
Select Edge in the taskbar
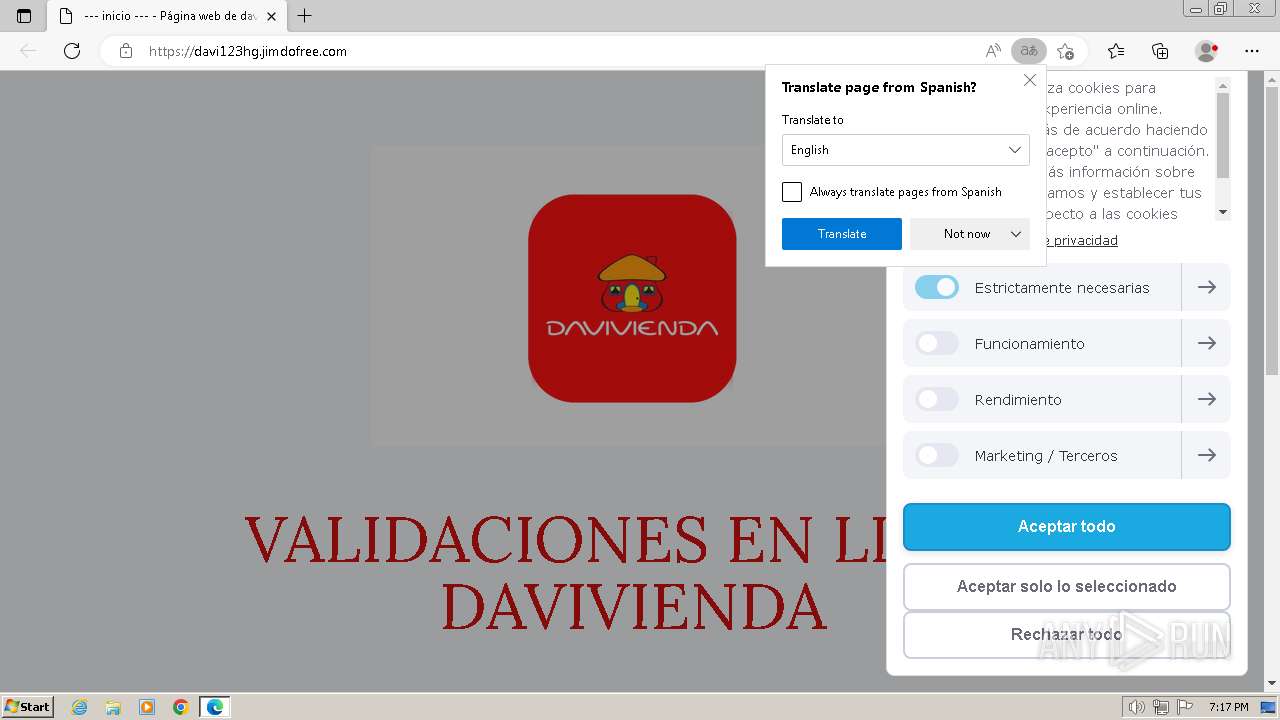[215, 707]
